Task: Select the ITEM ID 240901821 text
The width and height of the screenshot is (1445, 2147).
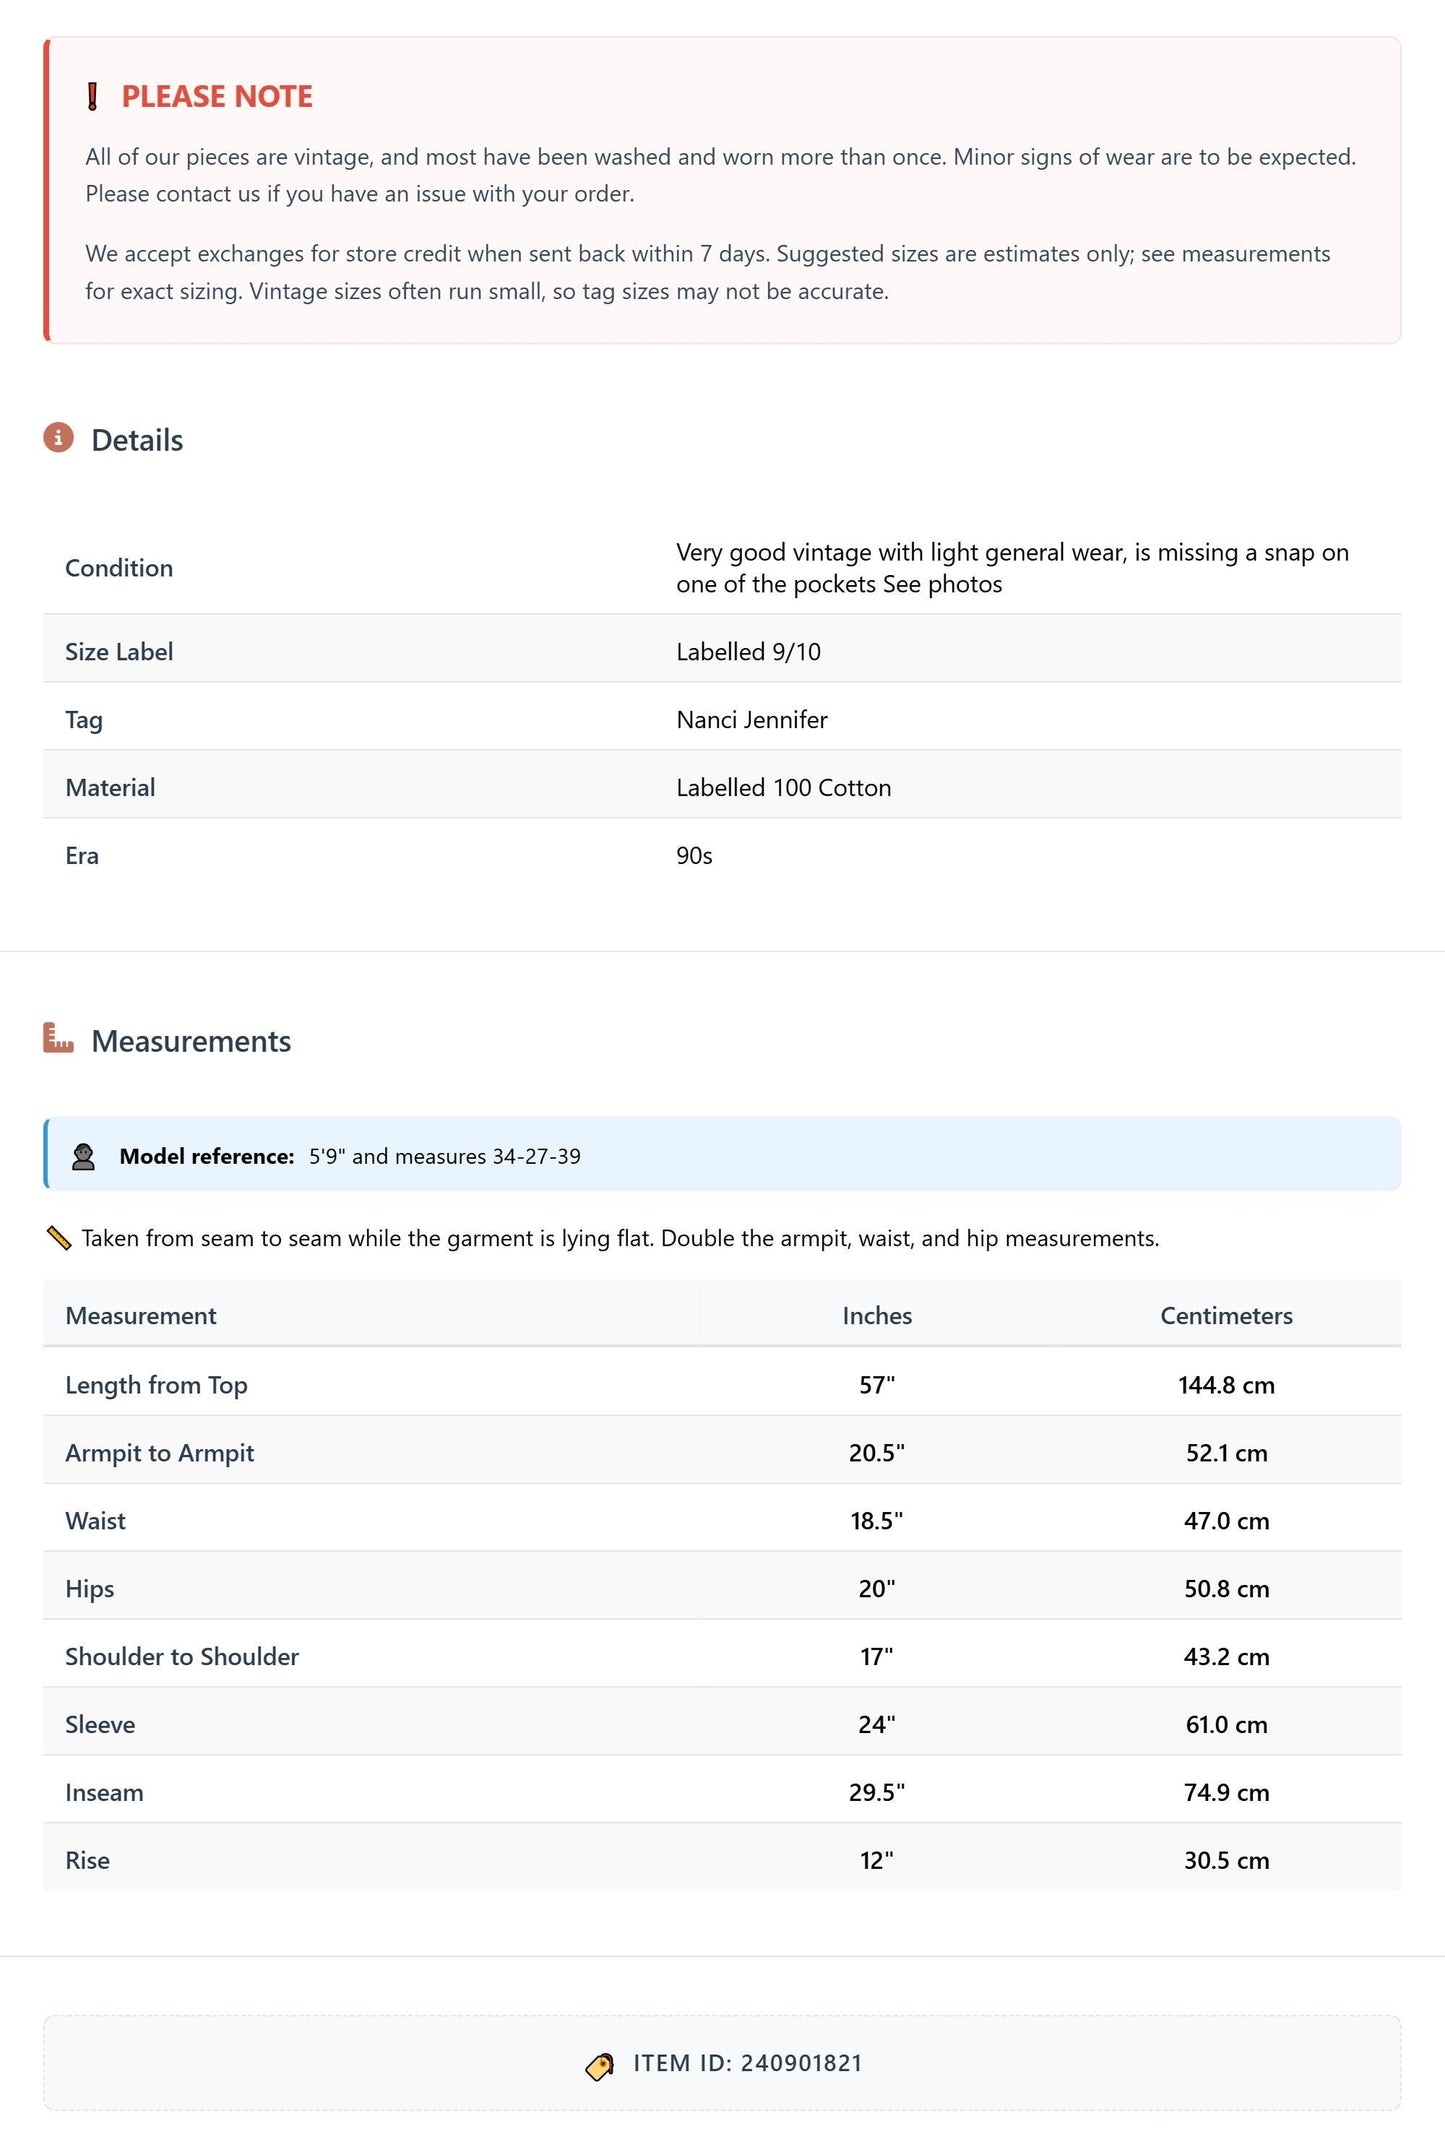Action: pos(748,2064)
